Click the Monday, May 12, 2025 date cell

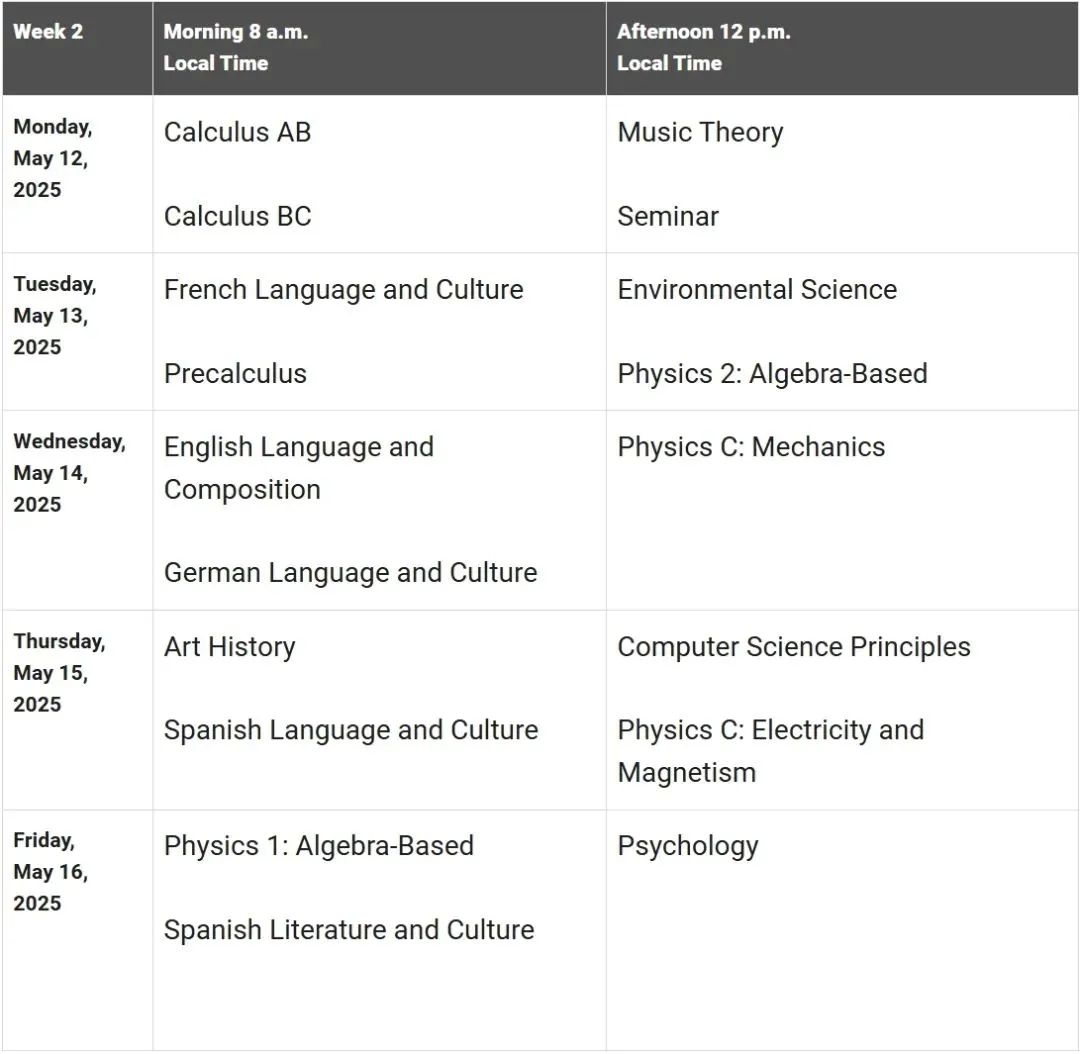tap(52, 158)
